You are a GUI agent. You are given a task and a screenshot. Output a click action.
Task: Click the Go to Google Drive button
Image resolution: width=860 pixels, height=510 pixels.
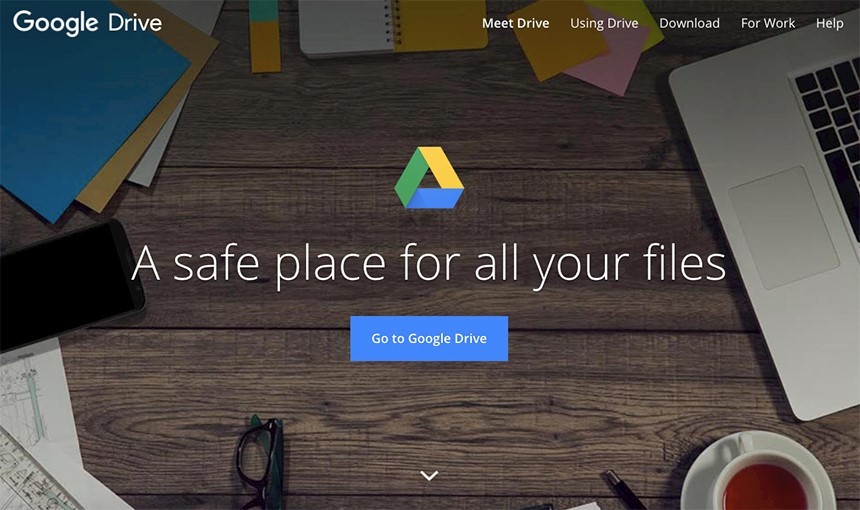(429, 338)
